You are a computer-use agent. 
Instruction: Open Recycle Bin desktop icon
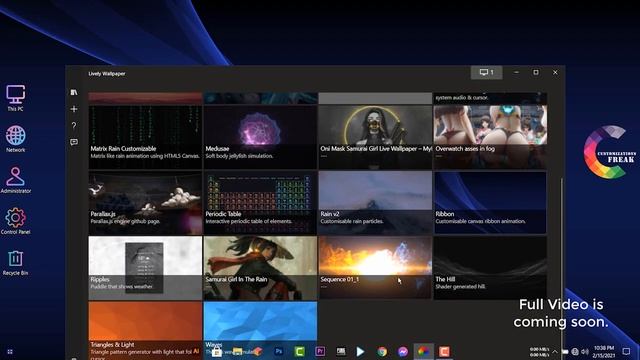[x=16, y=262]
